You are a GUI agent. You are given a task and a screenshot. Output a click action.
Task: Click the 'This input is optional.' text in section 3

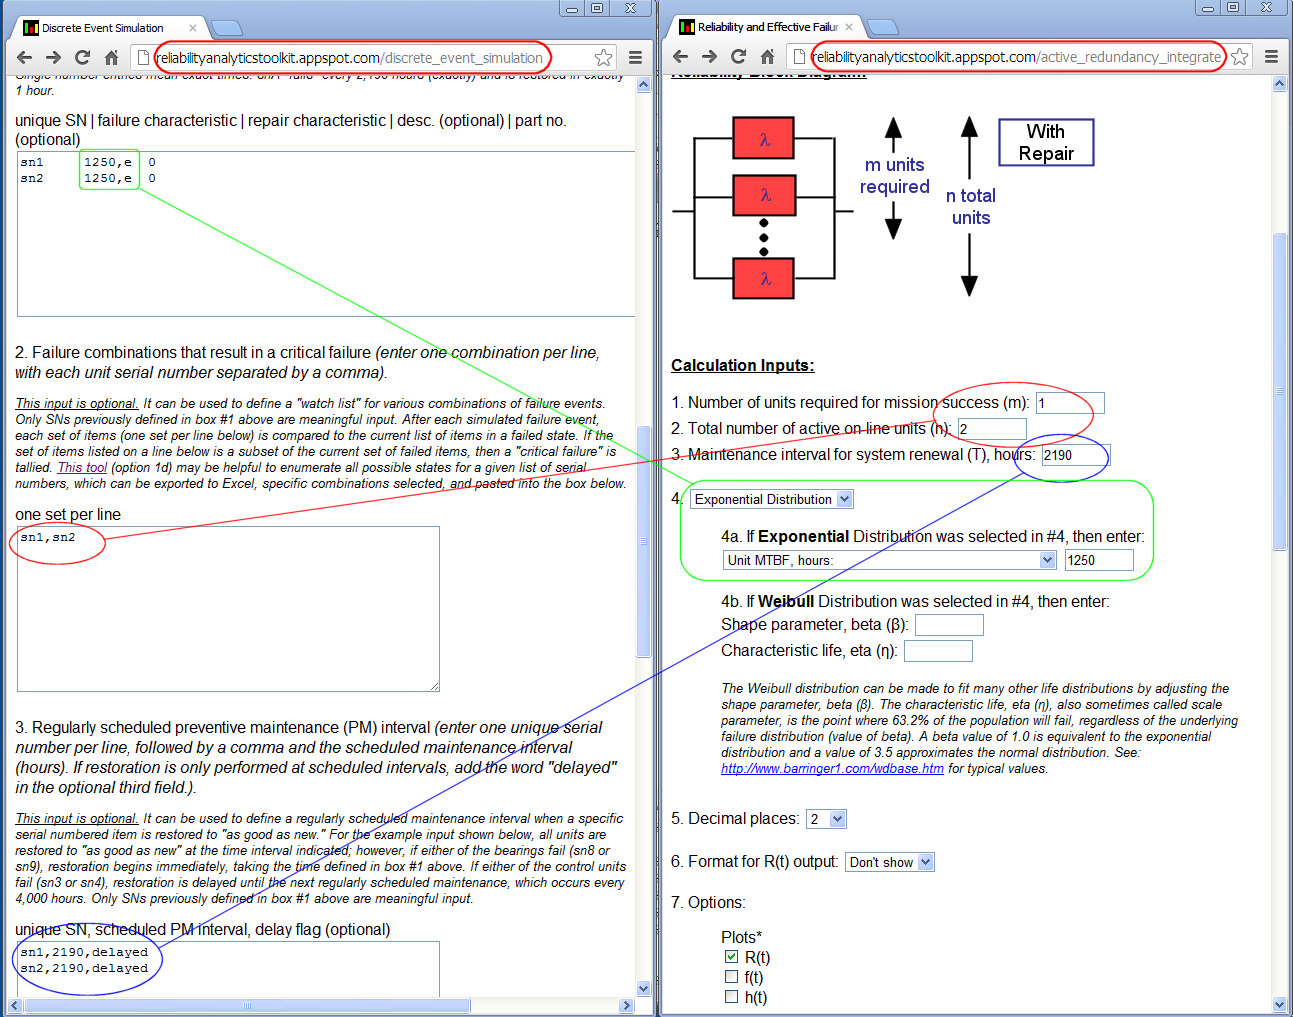pos(77,818)
